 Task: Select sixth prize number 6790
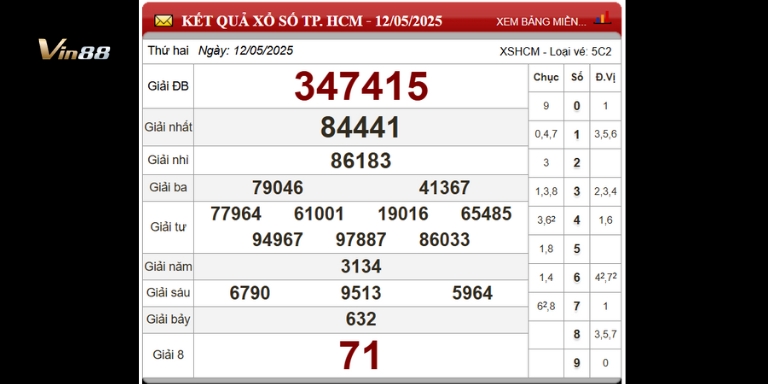pos(250,293)
